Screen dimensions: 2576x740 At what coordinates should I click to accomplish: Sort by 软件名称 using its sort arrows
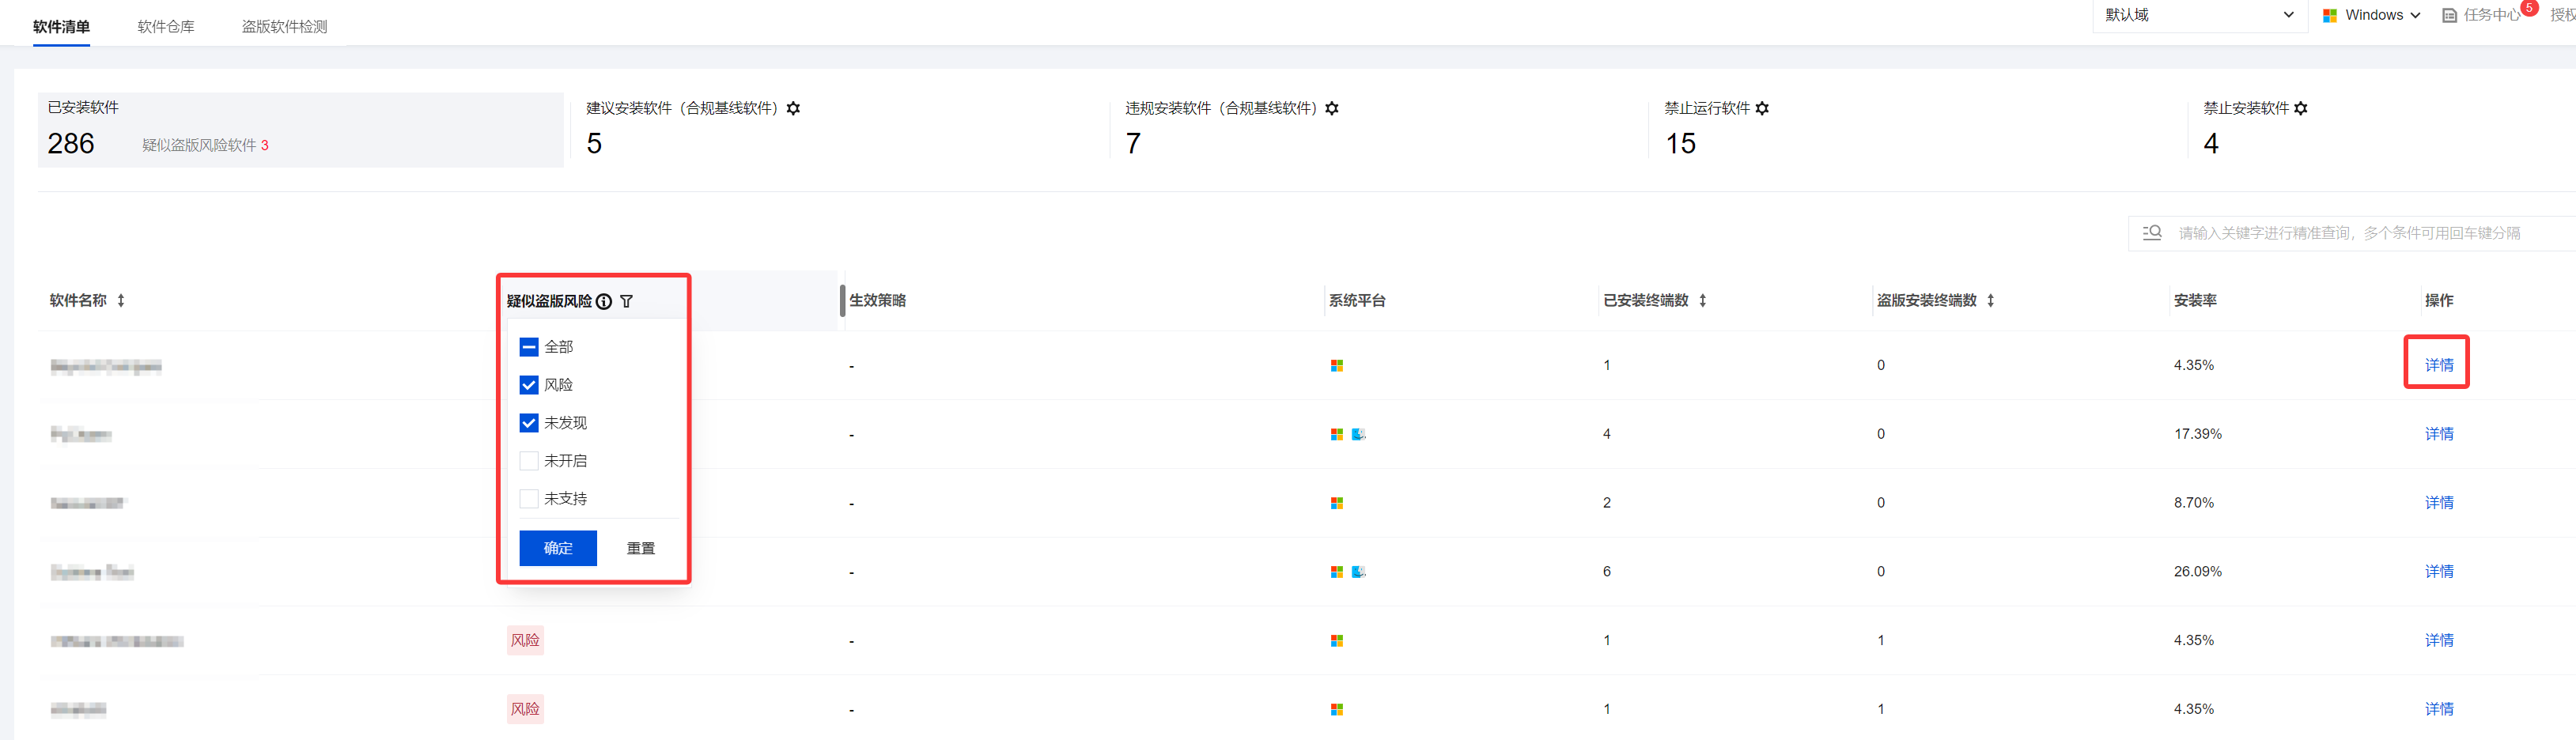pos(121,300)
